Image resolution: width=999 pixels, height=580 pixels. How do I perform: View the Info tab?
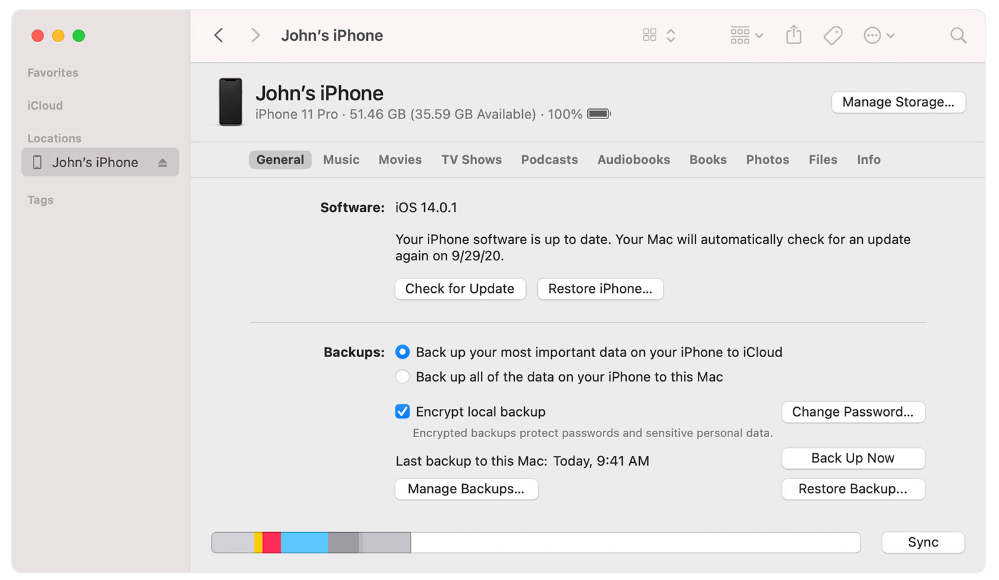tap(868, 159)
